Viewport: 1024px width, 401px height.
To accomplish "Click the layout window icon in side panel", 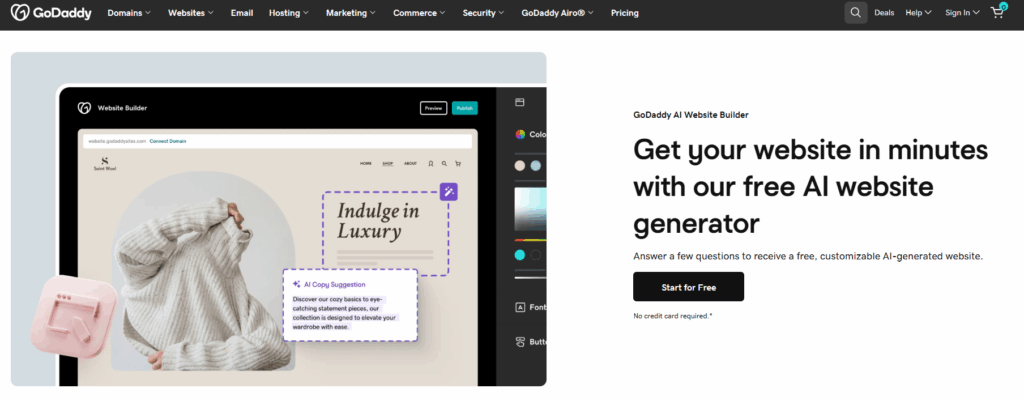I will coord(520,102).
